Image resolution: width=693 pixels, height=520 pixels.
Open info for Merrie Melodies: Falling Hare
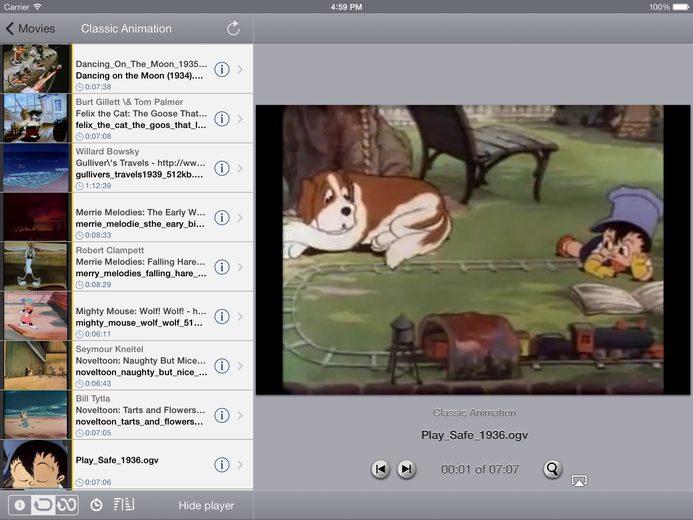[x=222, y=267]
